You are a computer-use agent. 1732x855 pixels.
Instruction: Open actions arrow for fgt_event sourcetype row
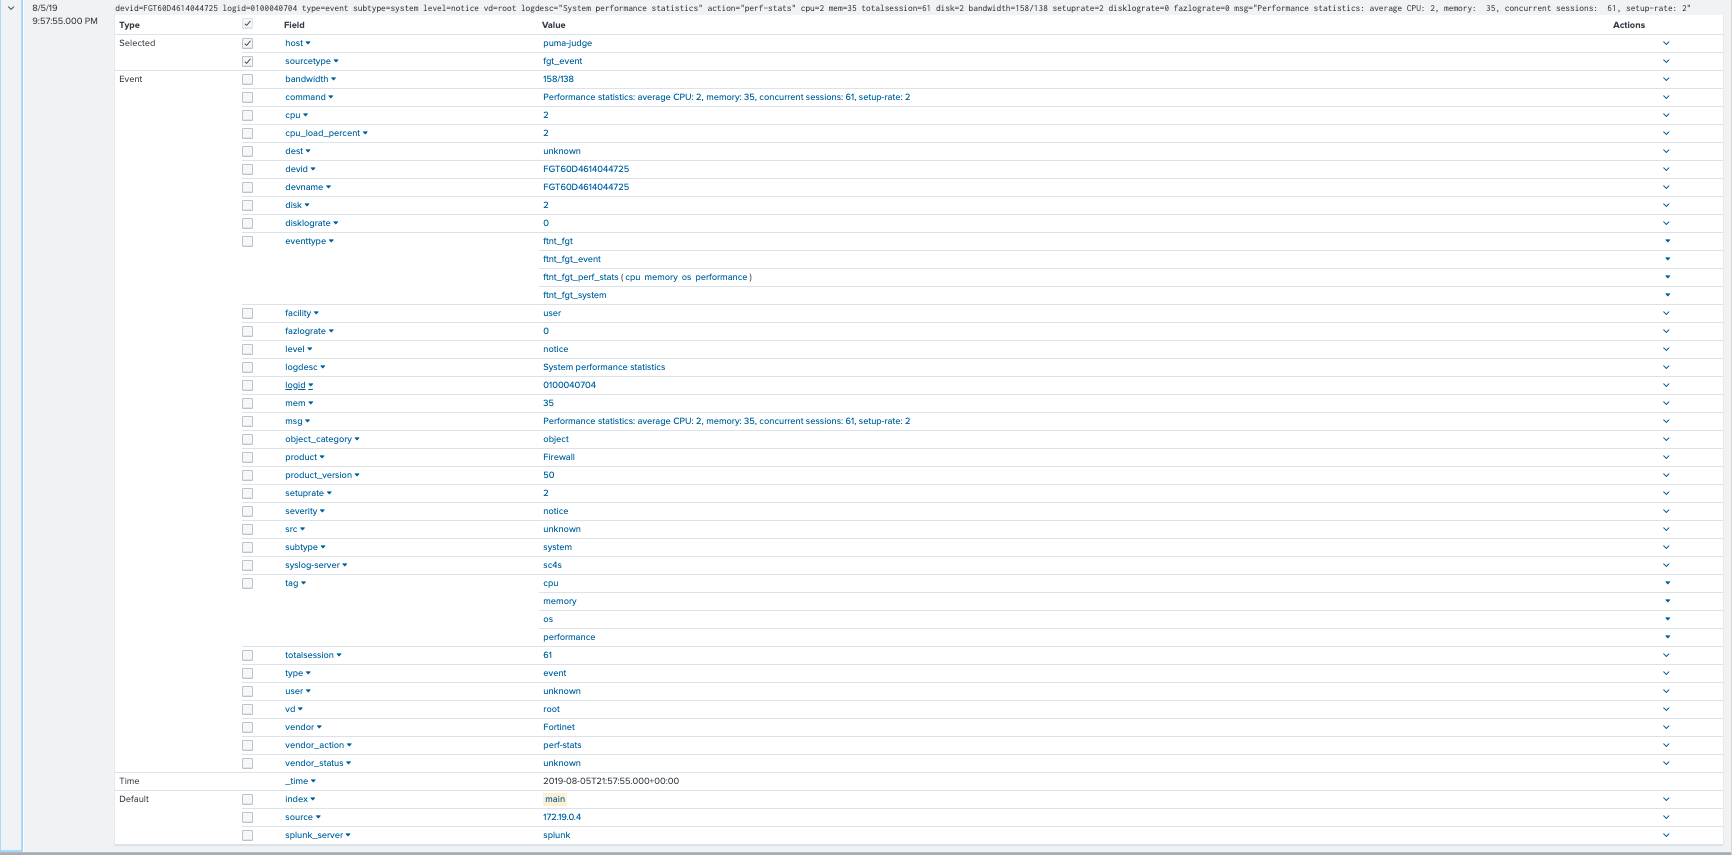[x=1666, y=61]
